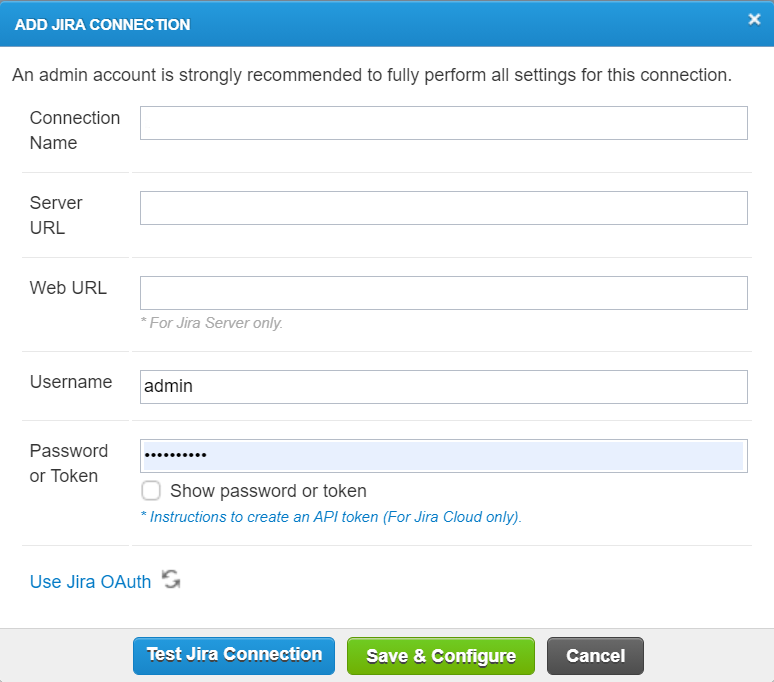
Task: Click Save & Configure
Action: coord(441,656)
